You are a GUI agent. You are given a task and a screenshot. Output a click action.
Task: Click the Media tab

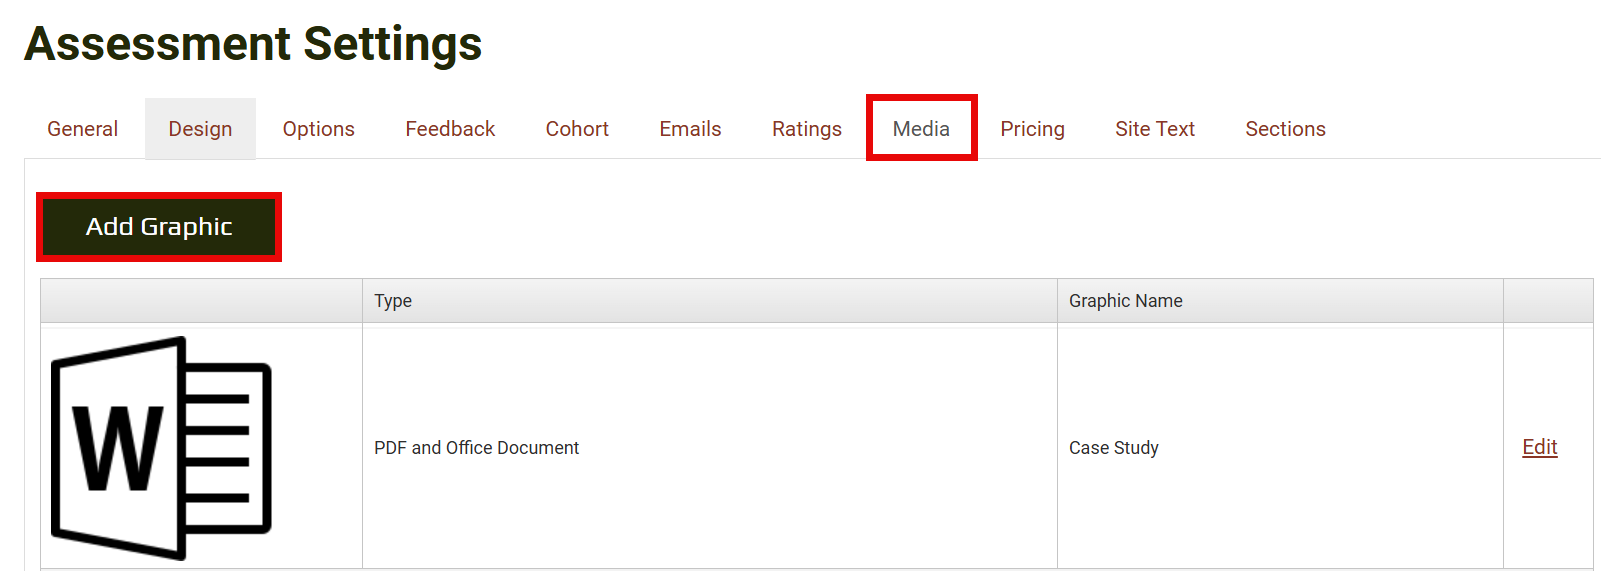click(x=921, y=129)
